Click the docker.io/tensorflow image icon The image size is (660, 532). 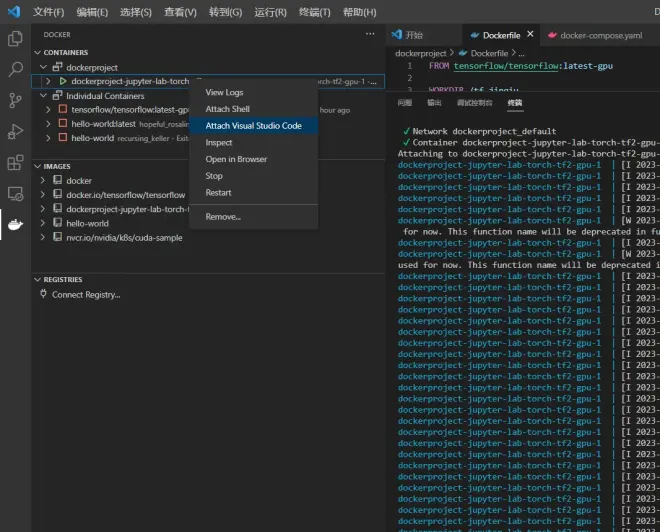(58, 194)
